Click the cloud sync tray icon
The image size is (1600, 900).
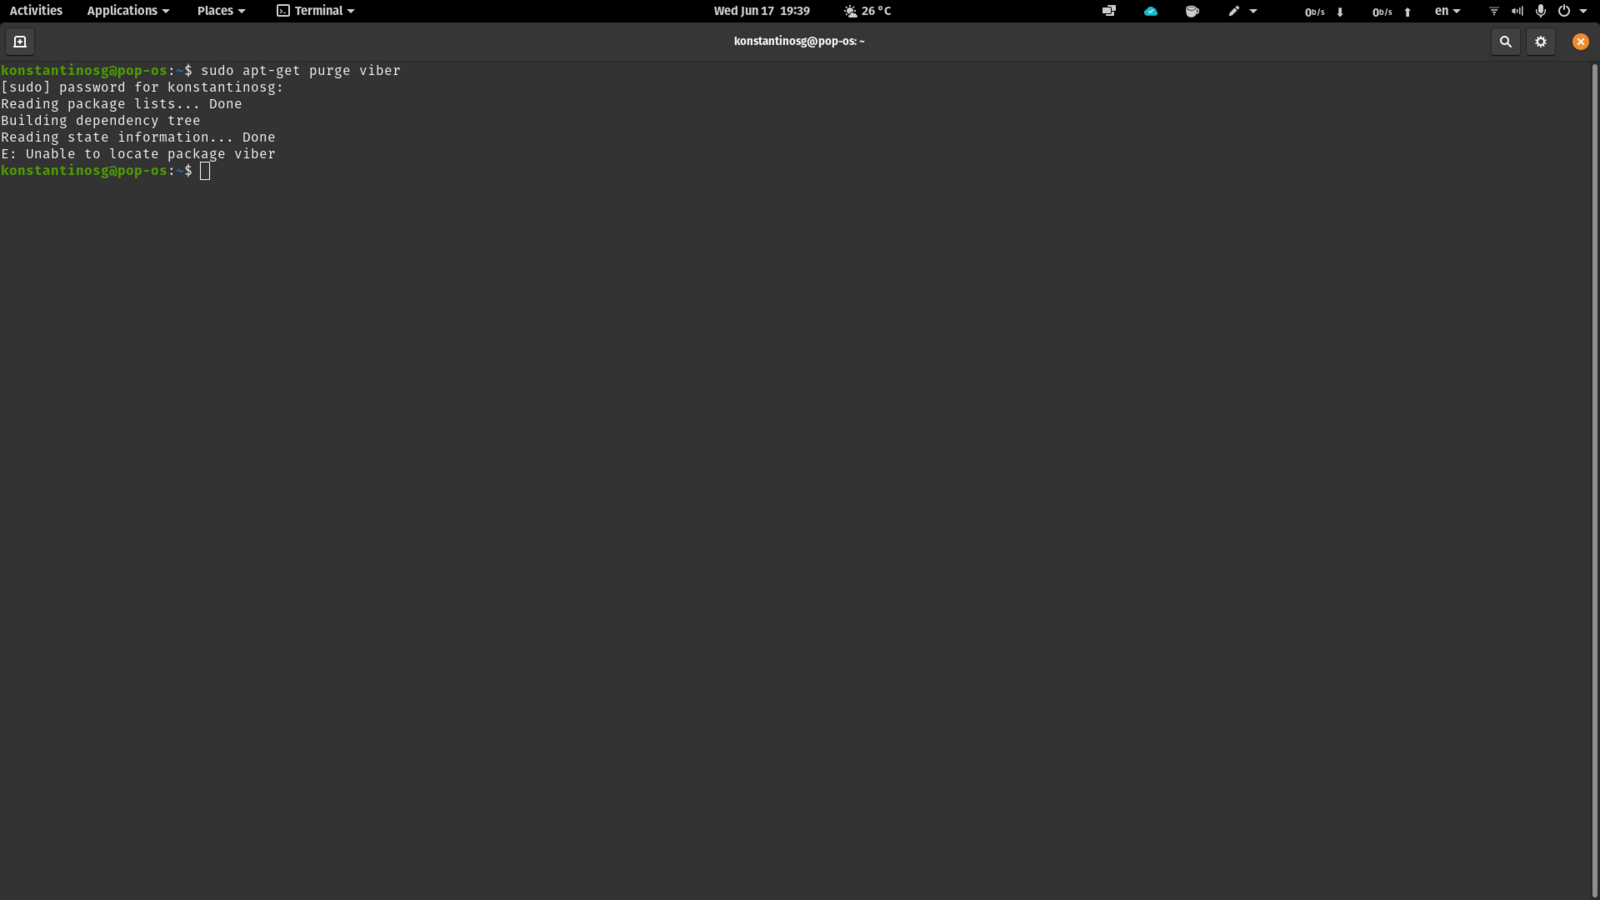pos(1151,11)
